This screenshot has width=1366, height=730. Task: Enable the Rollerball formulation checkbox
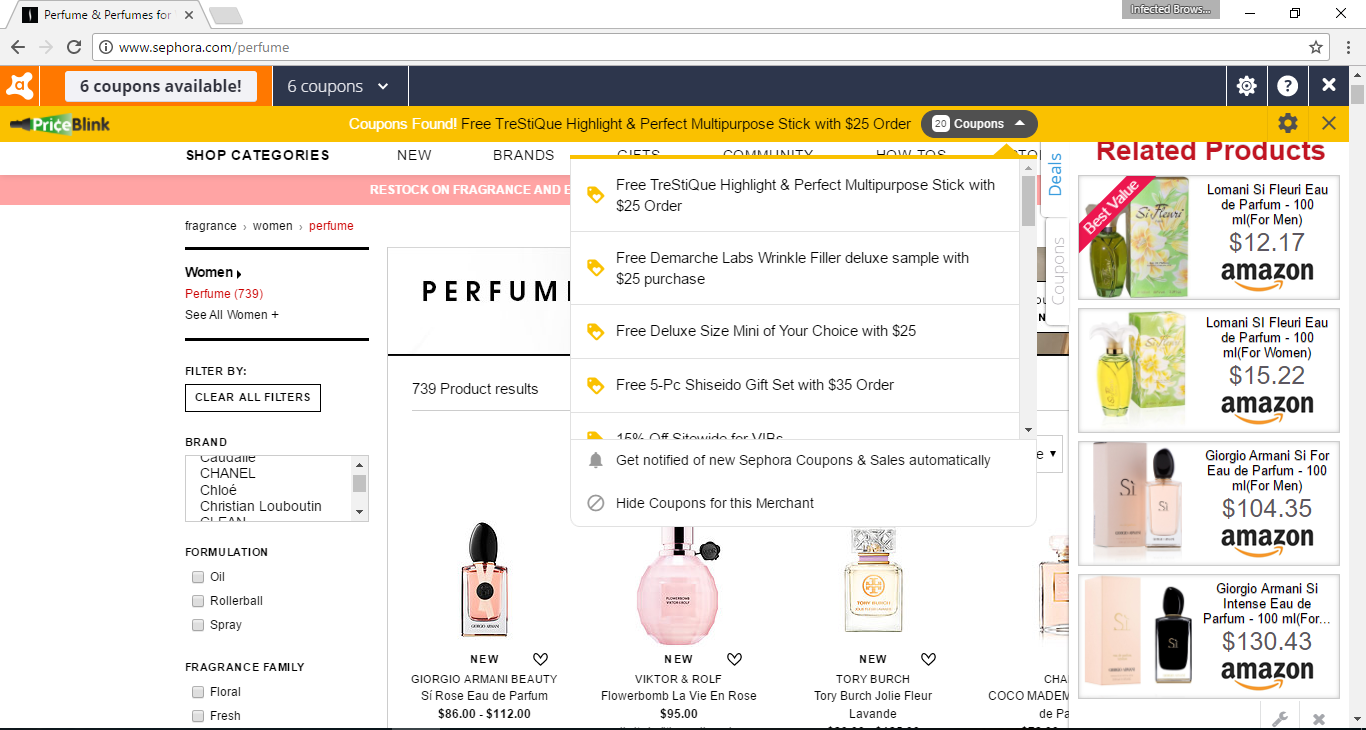tap(198, 600)
